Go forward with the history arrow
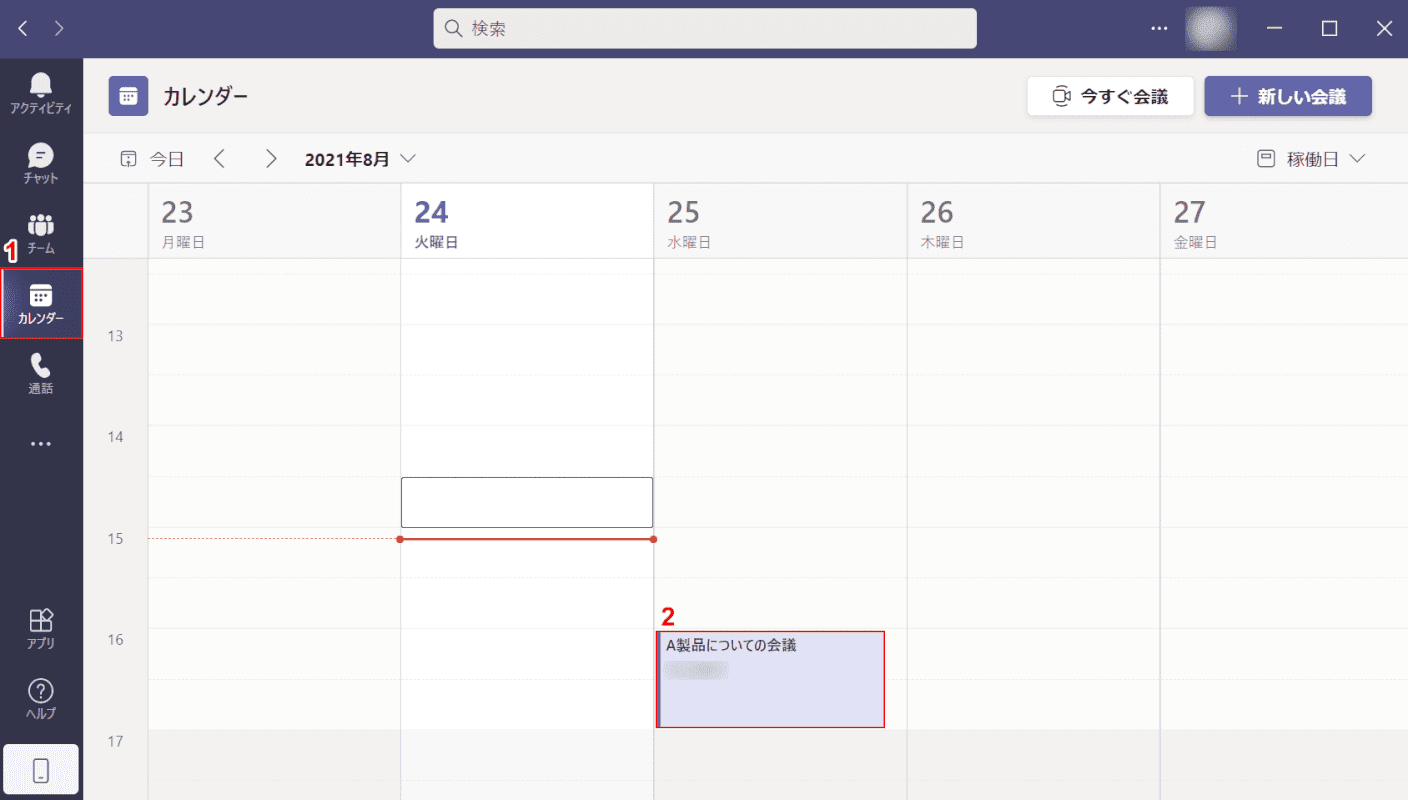1408x800 pixels. point(60,28)
